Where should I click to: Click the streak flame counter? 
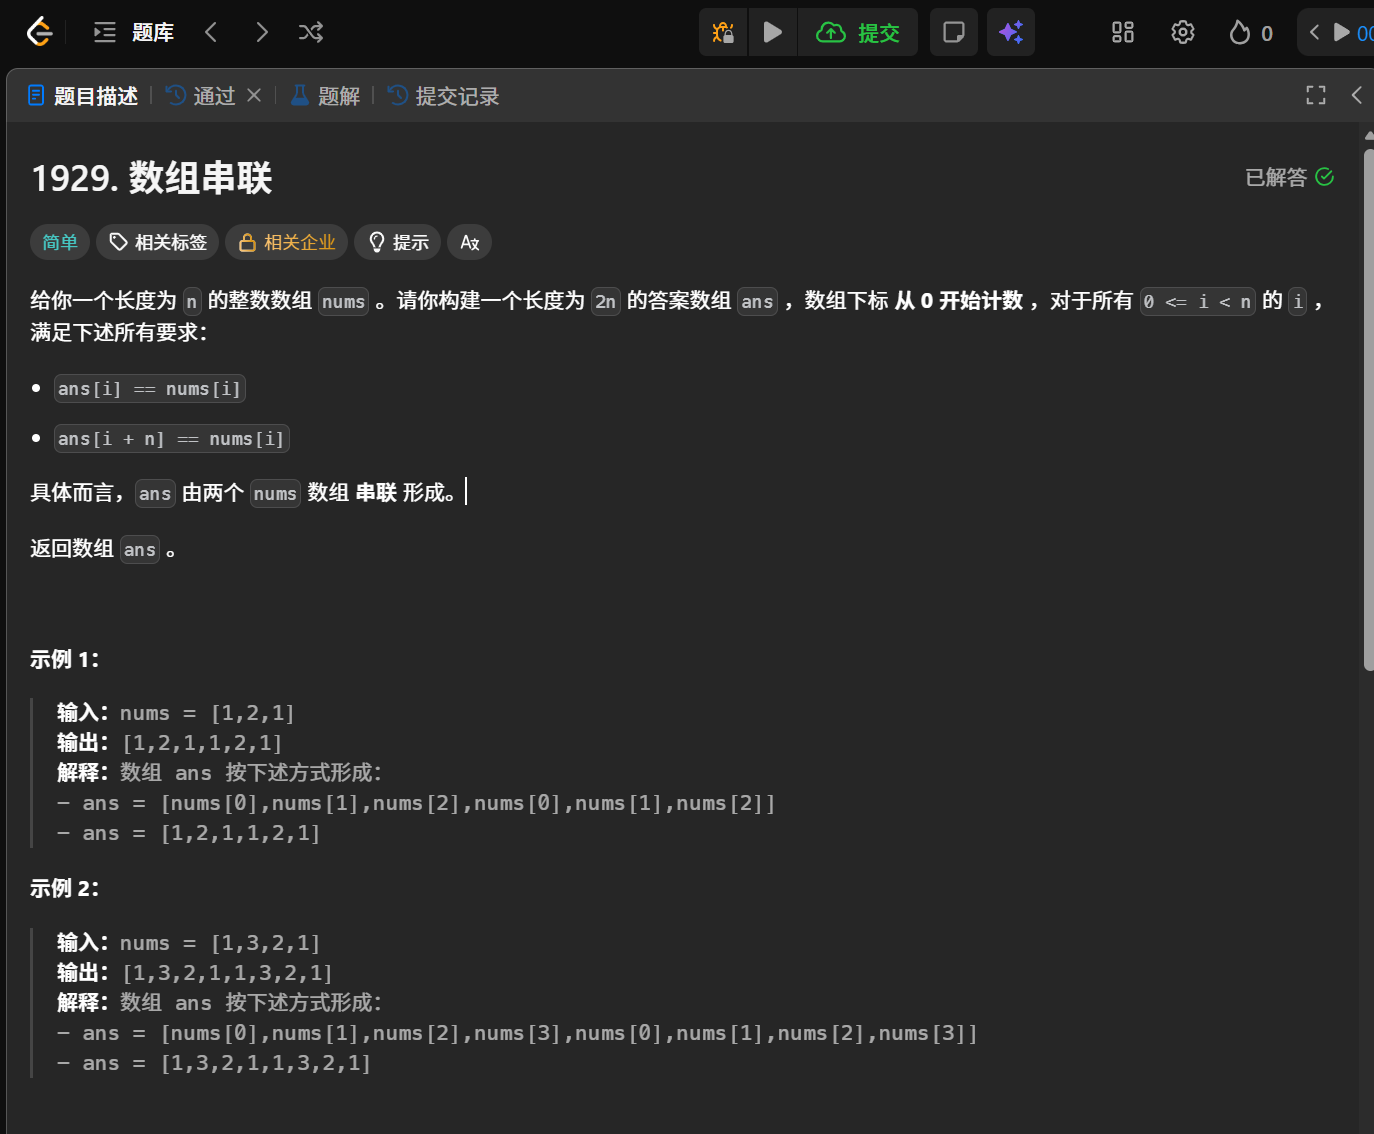coord(1251,33)
